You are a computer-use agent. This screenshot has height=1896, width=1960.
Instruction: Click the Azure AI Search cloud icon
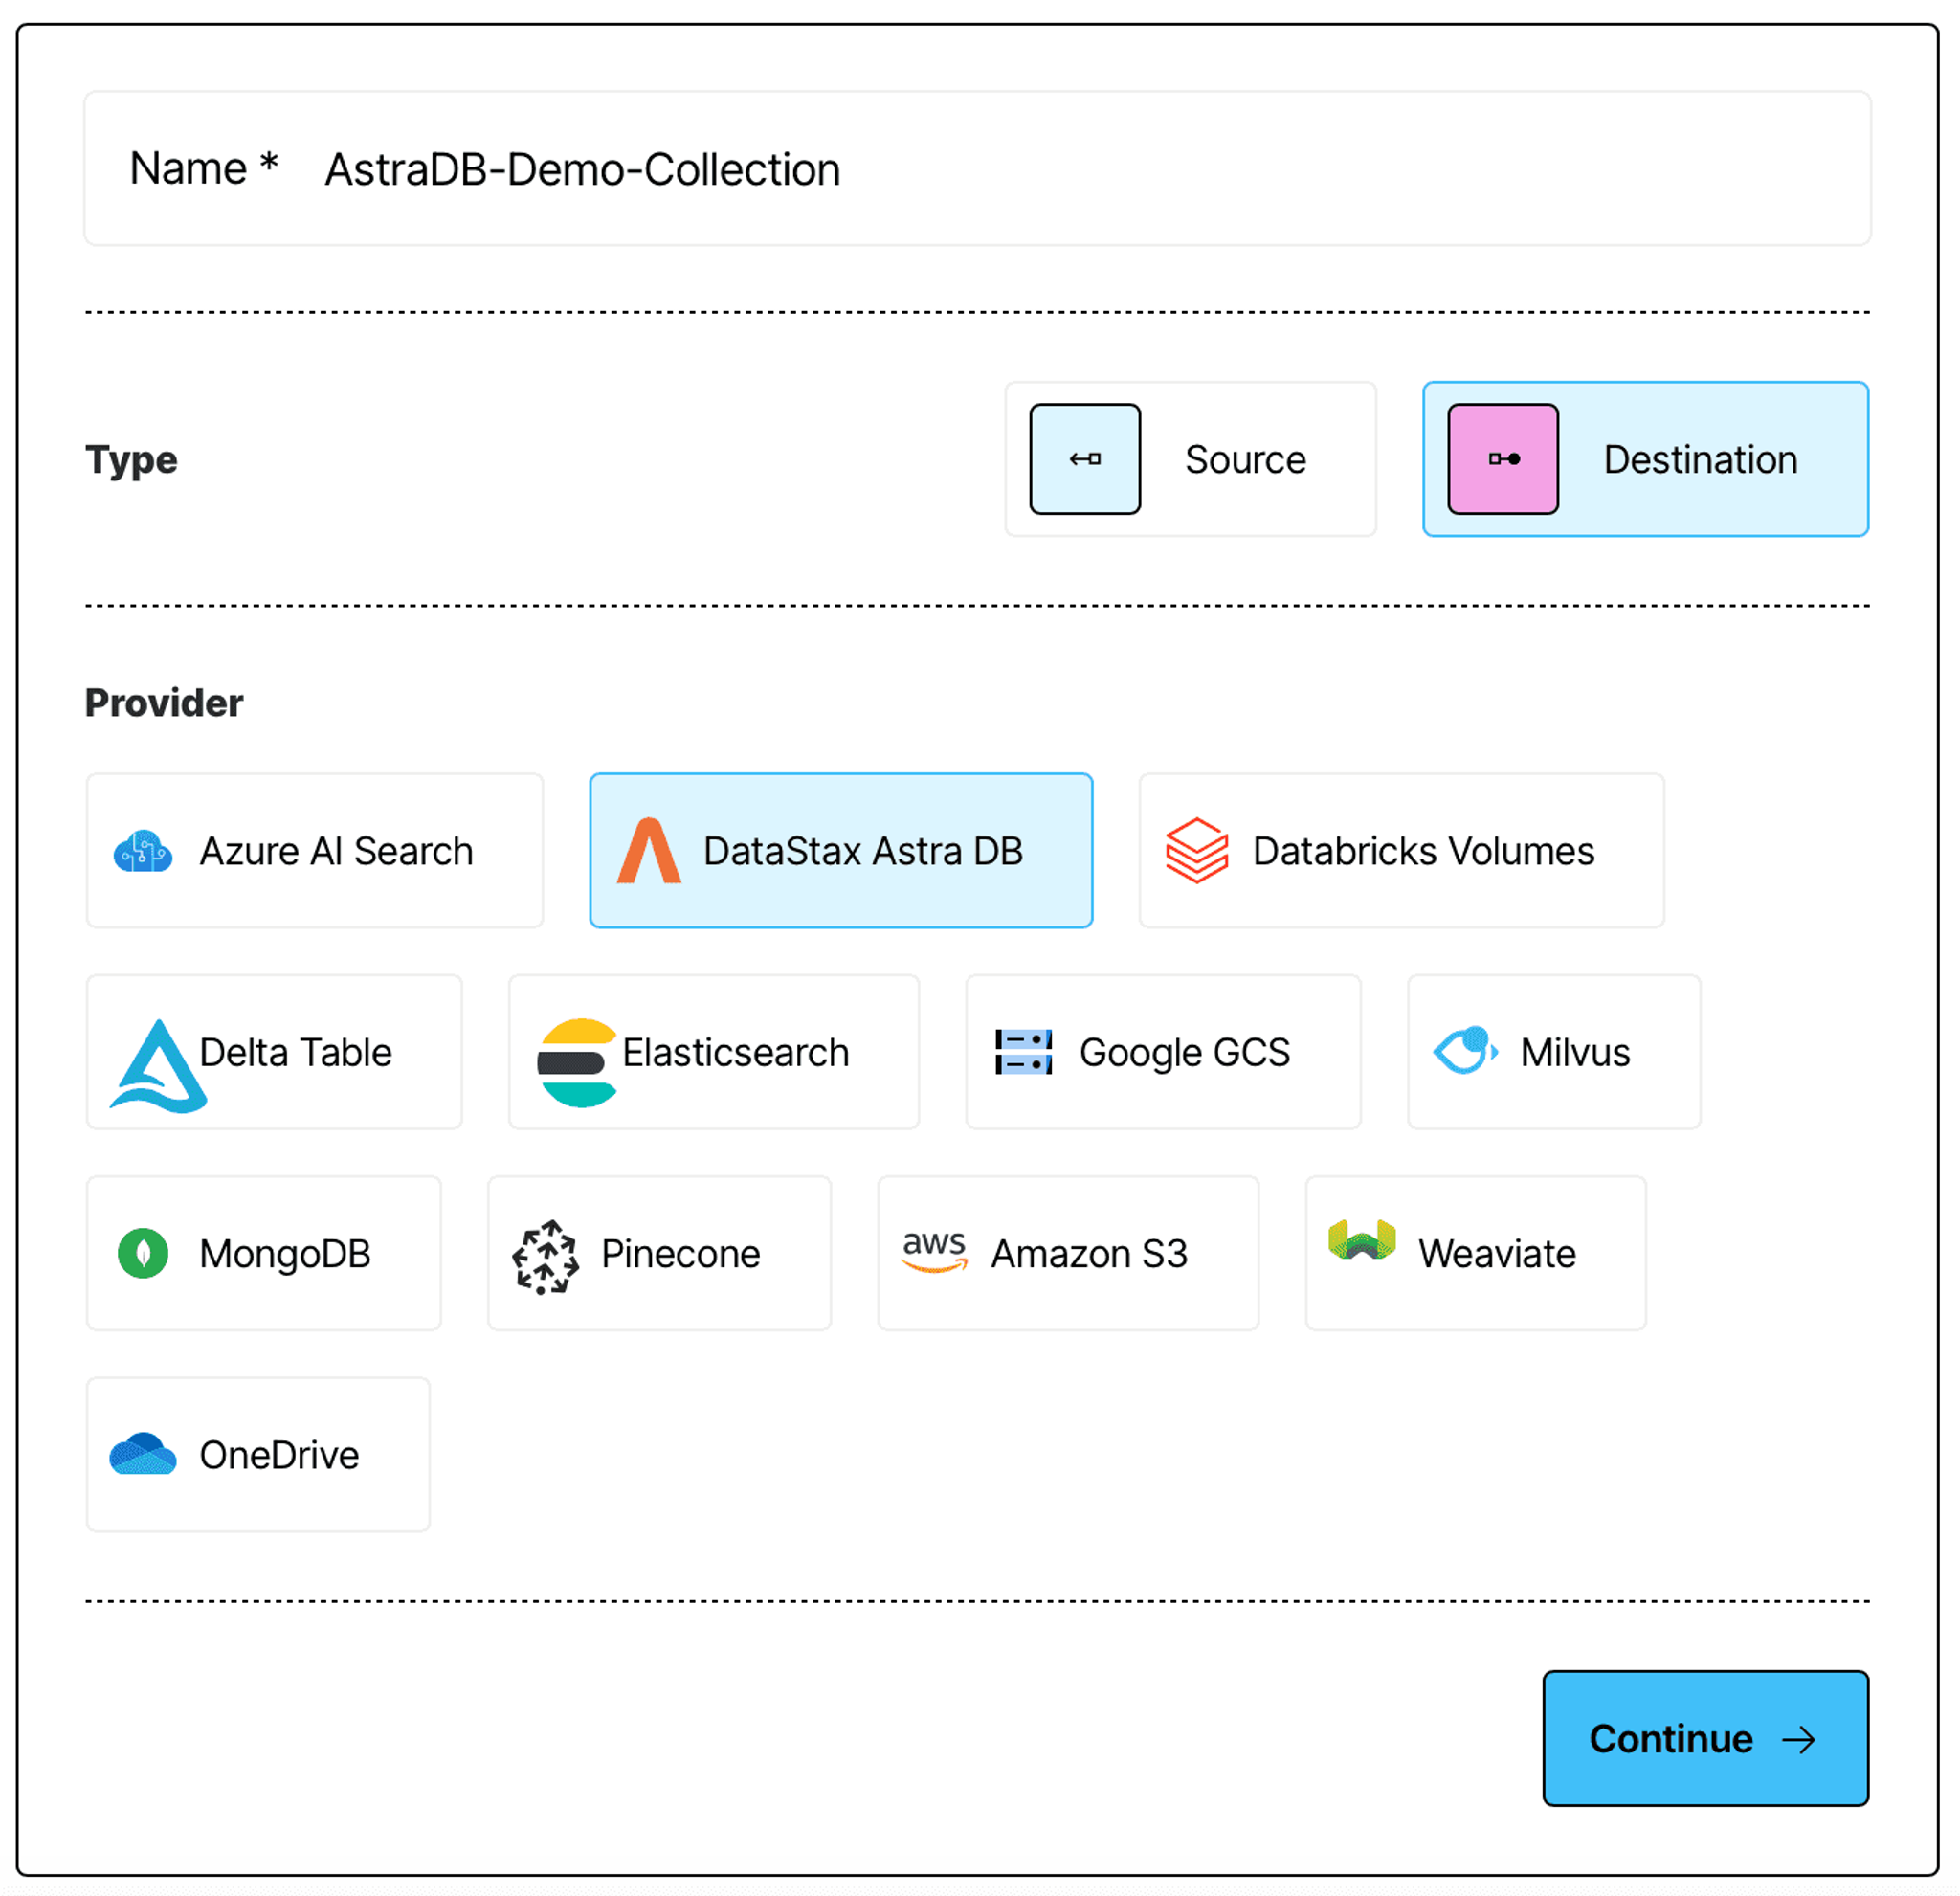(x=143, y=852)
